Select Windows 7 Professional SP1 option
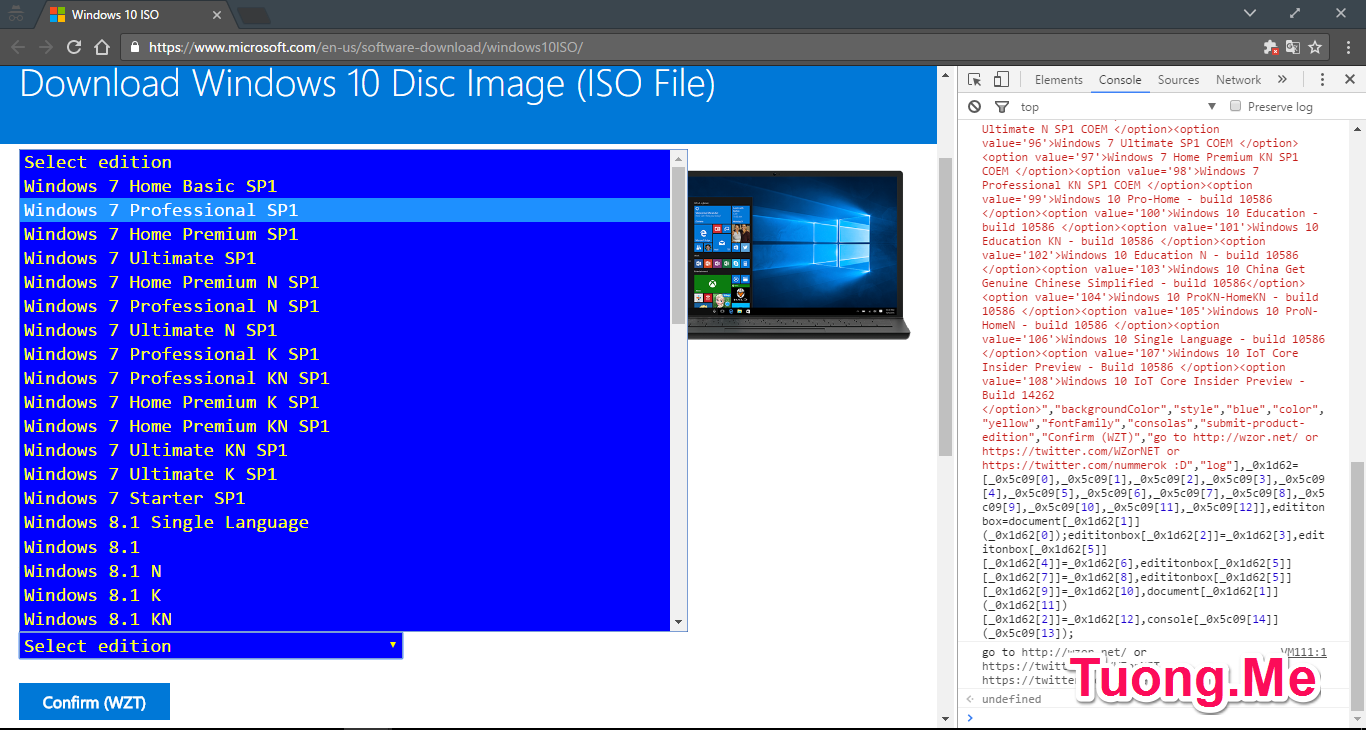This screenshot has height=730, width=1366. [x=345, y=210]
